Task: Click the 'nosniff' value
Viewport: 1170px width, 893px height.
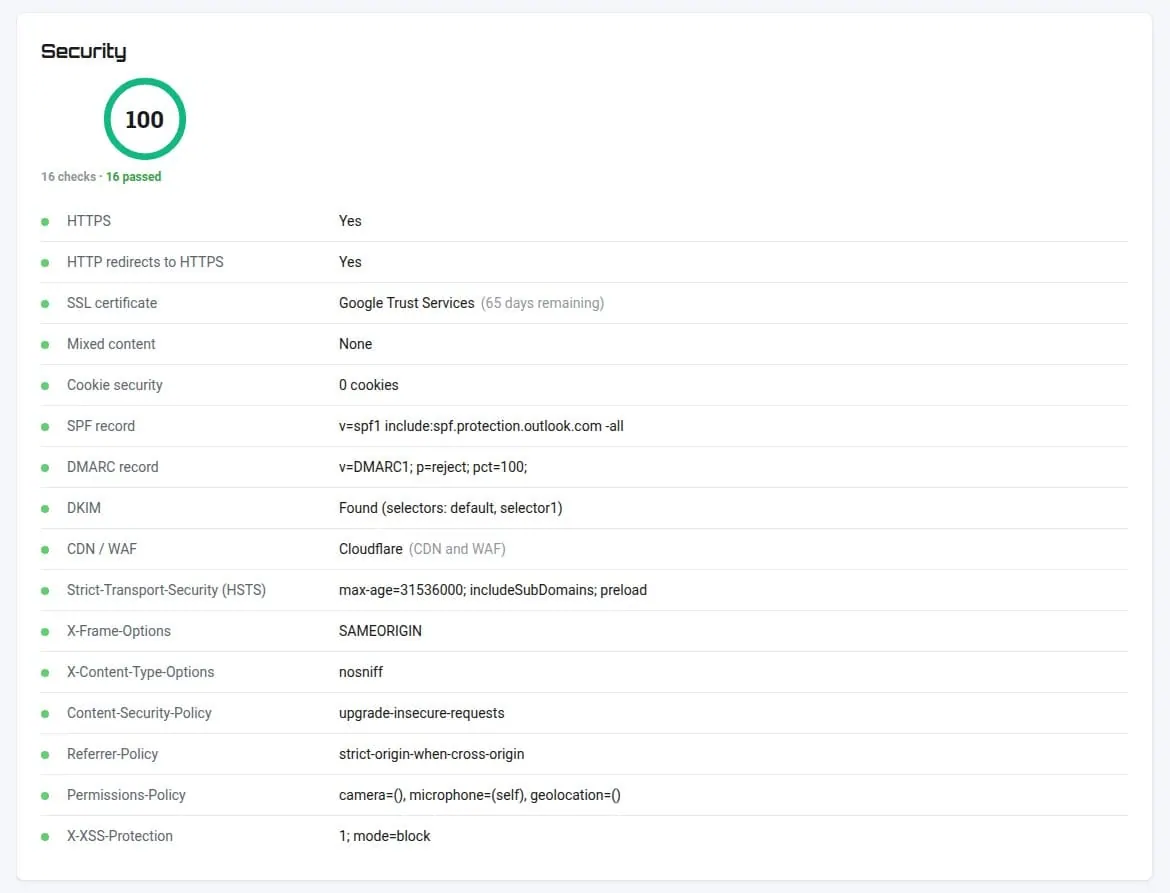Action: [x=361, y=672]
